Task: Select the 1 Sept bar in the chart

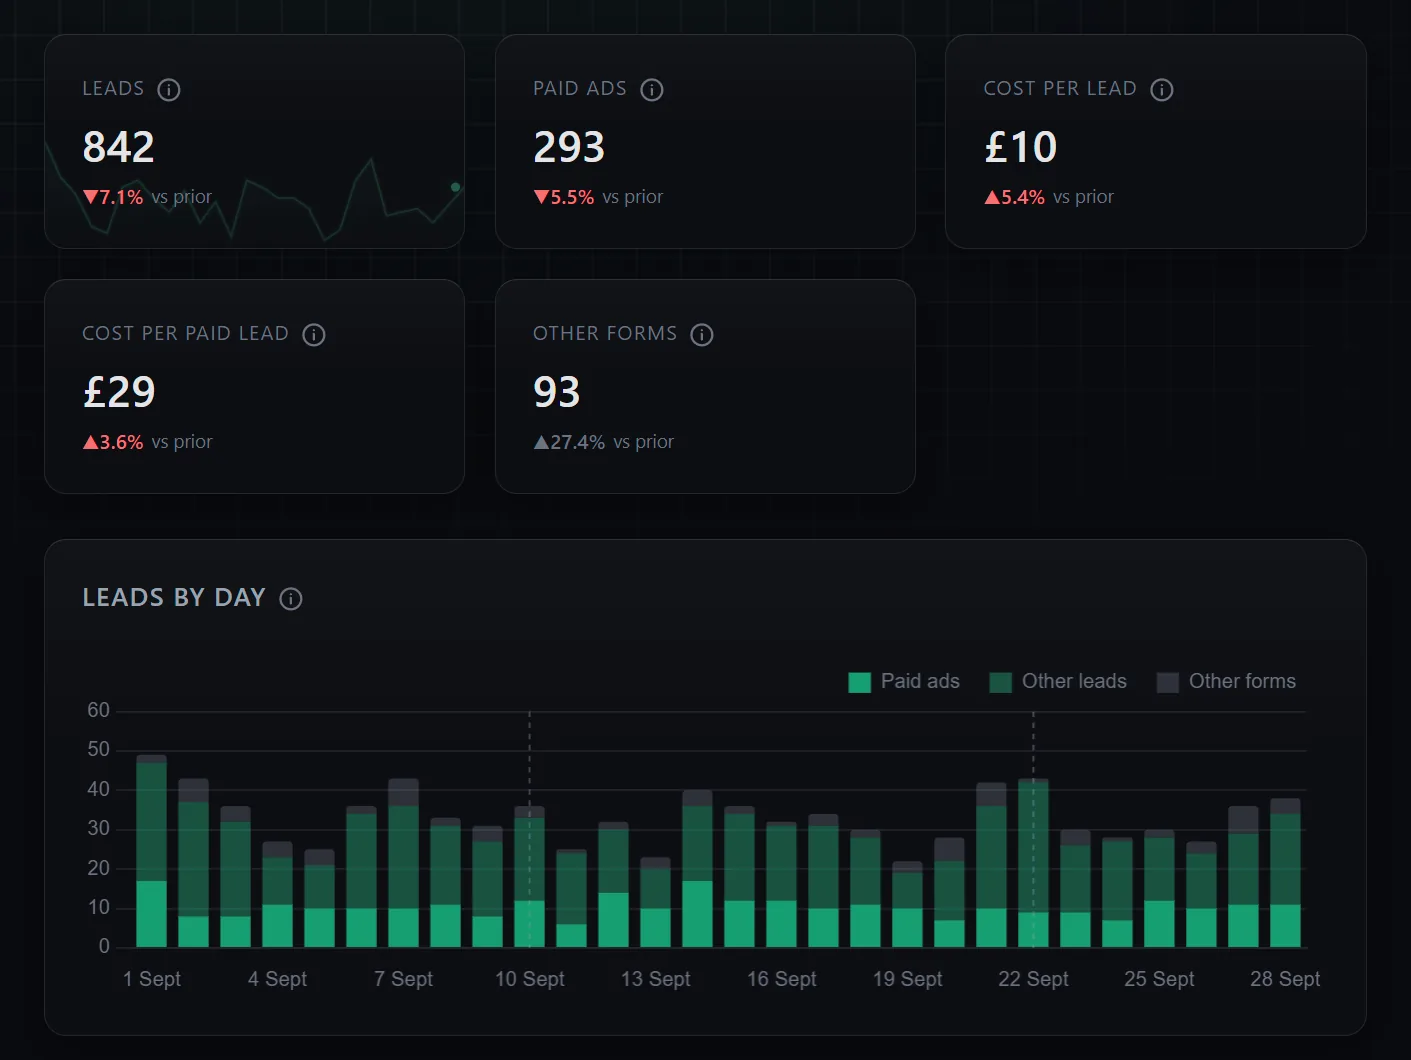Action: point(152,851)
